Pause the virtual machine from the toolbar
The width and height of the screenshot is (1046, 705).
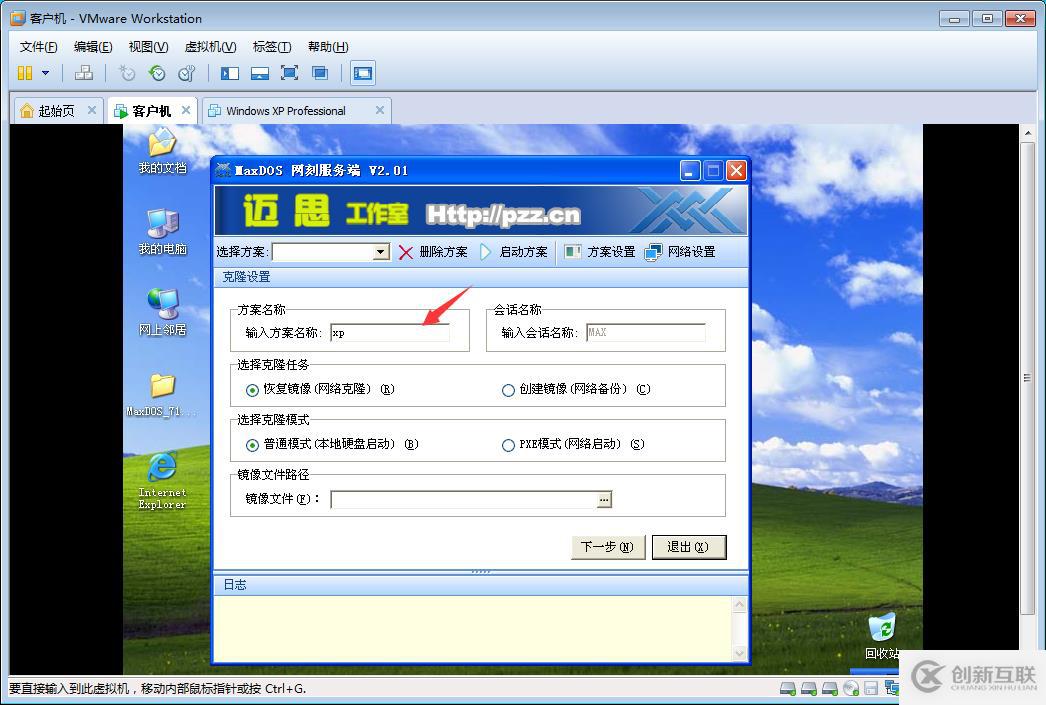click(x=25, y=73)
